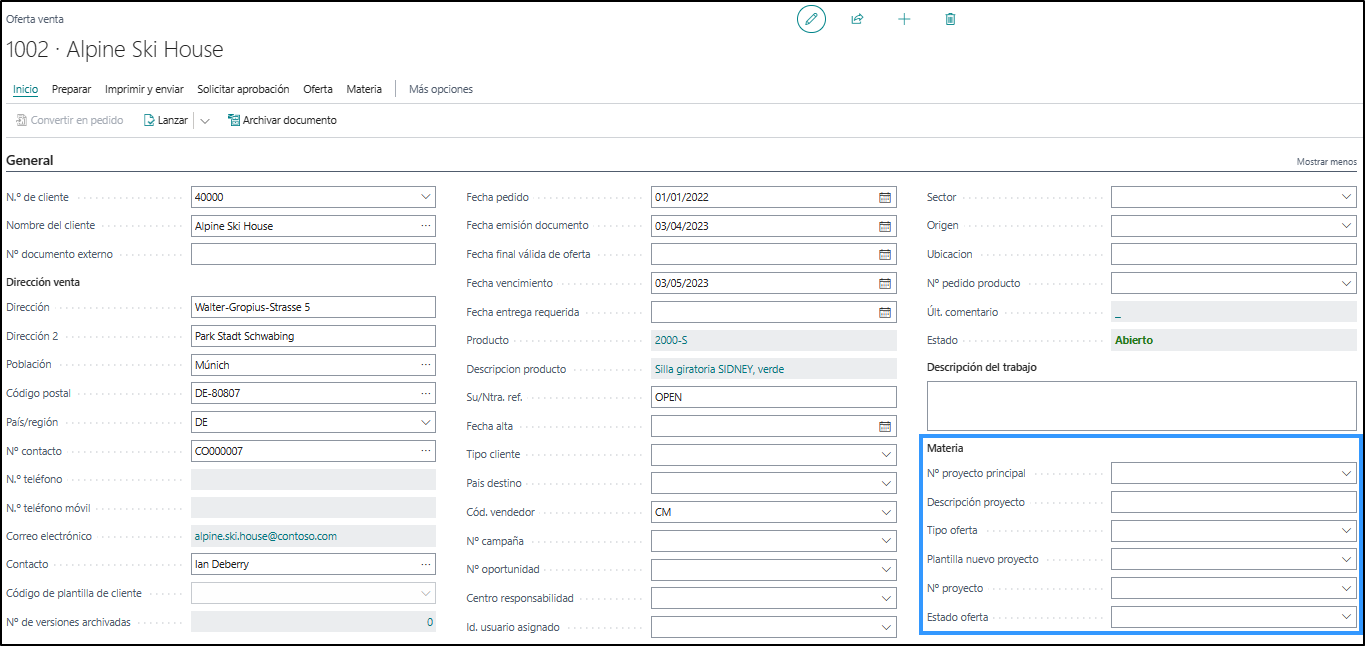Click the Abierto status text
The width and height of the screenshot is (1365, 646).
(1133, 340)
